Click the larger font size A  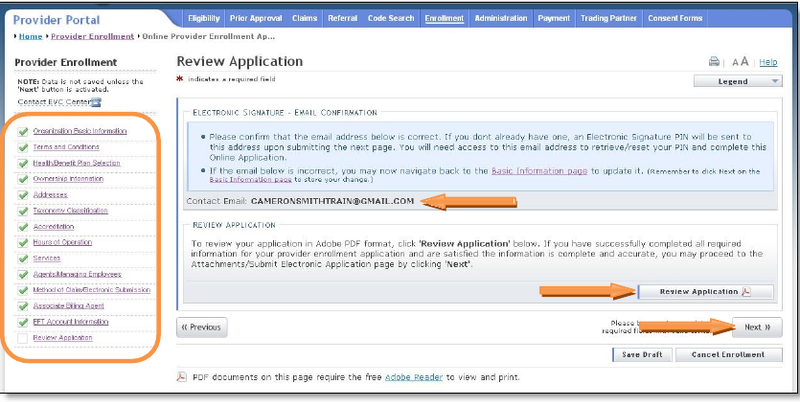pyautogui.click(x=744, y=62)
